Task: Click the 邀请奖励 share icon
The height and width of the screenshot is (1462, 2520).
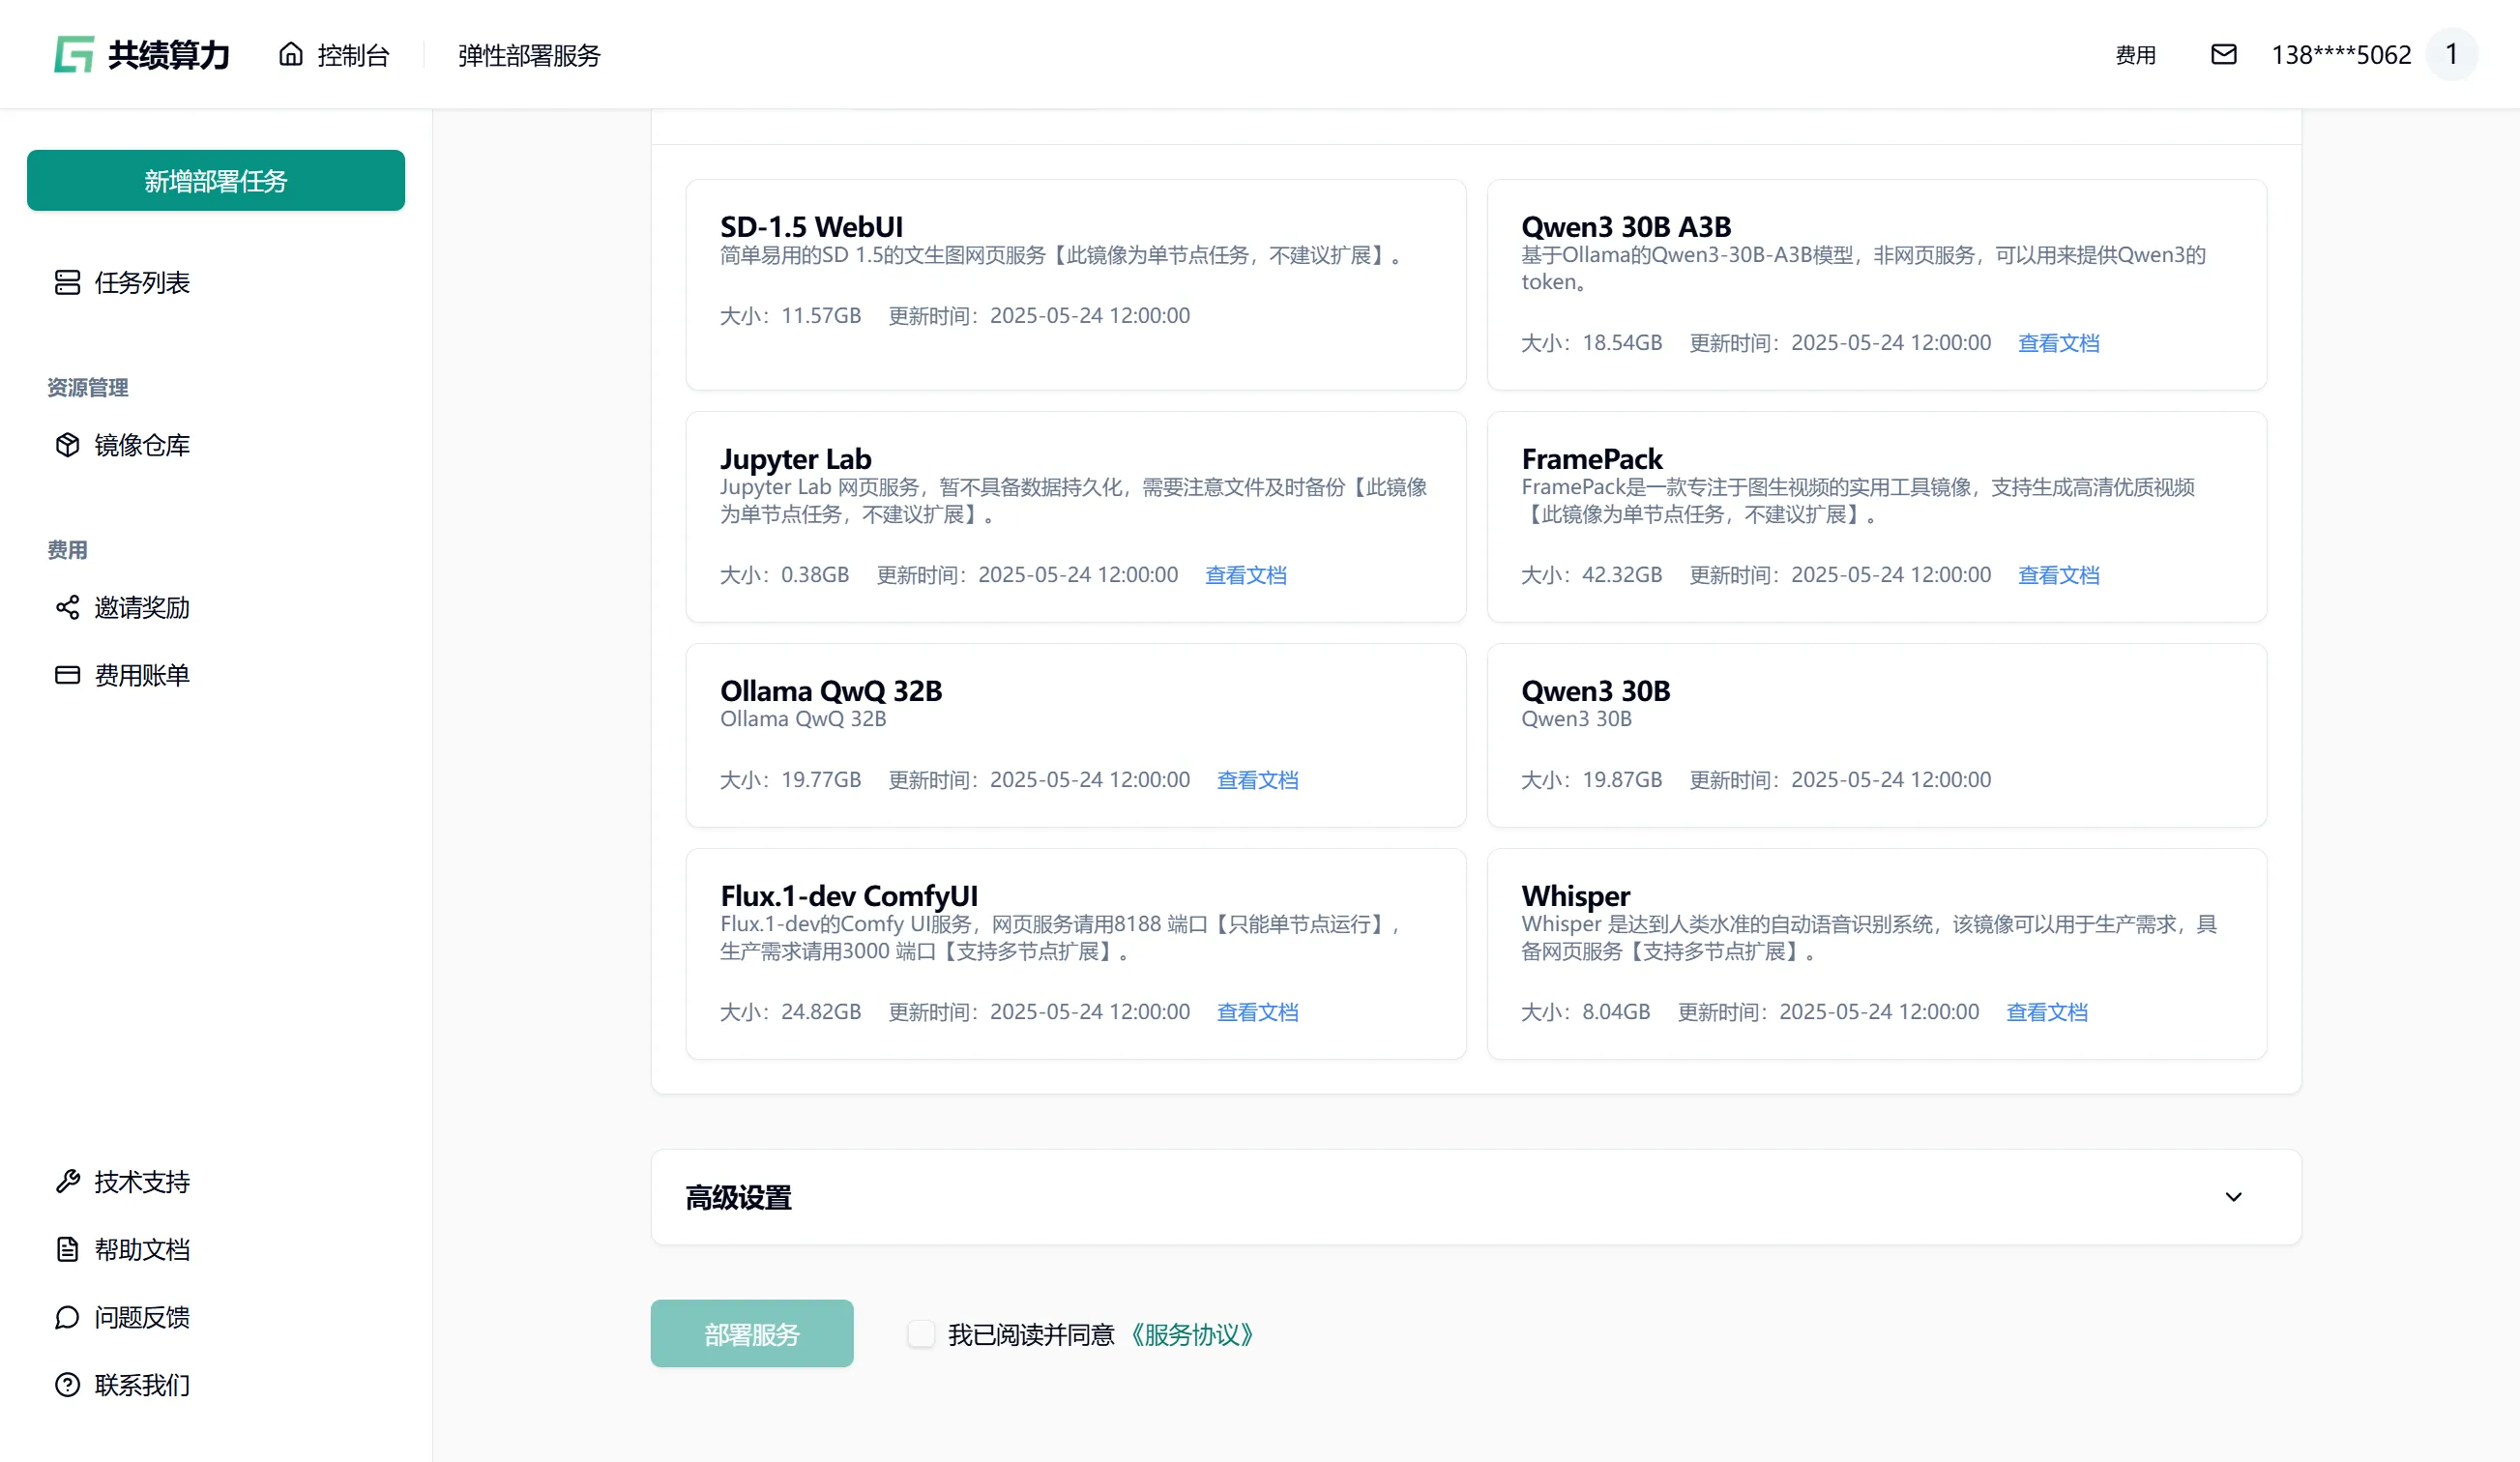Action: point(67,607)
